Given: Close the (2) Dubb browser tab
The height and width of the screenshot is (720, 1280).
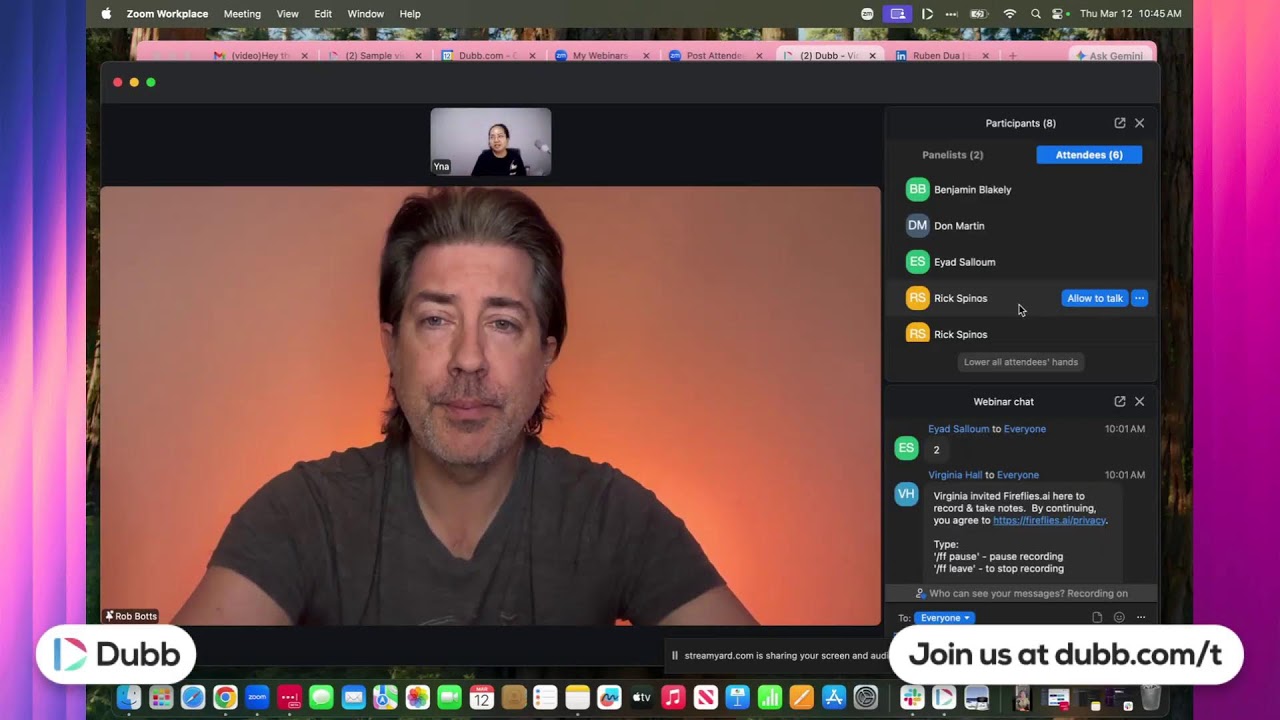Looking at the screenshot, I should point(872,56).
